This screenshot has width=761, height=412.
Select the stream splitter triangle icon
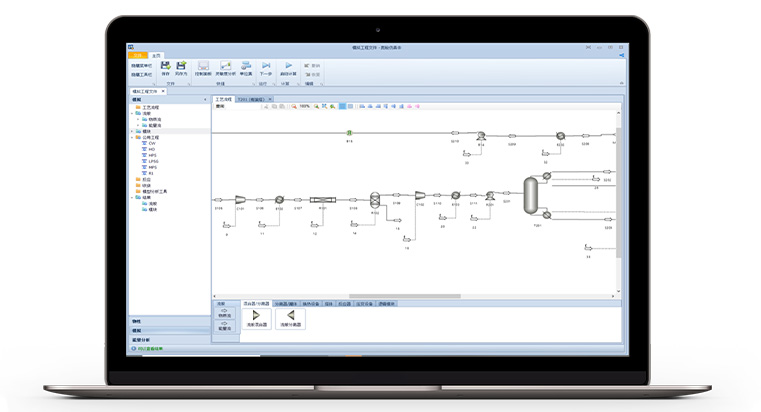click(290, 315)
